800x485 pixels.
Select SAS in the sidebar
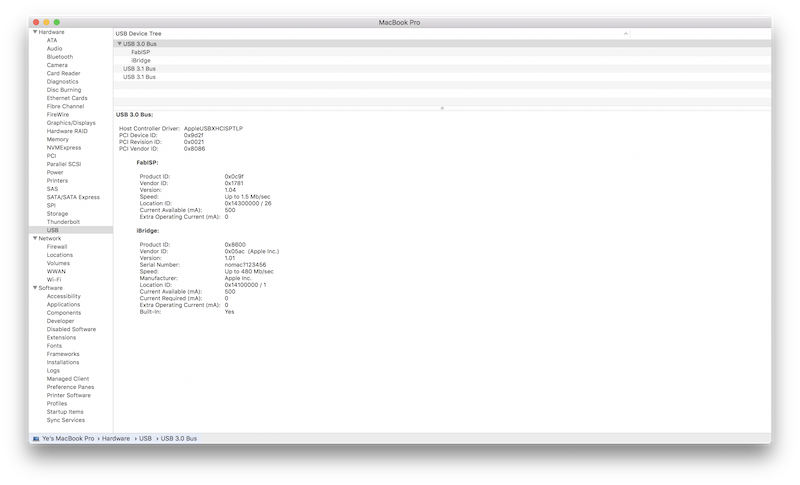point(52,189)
